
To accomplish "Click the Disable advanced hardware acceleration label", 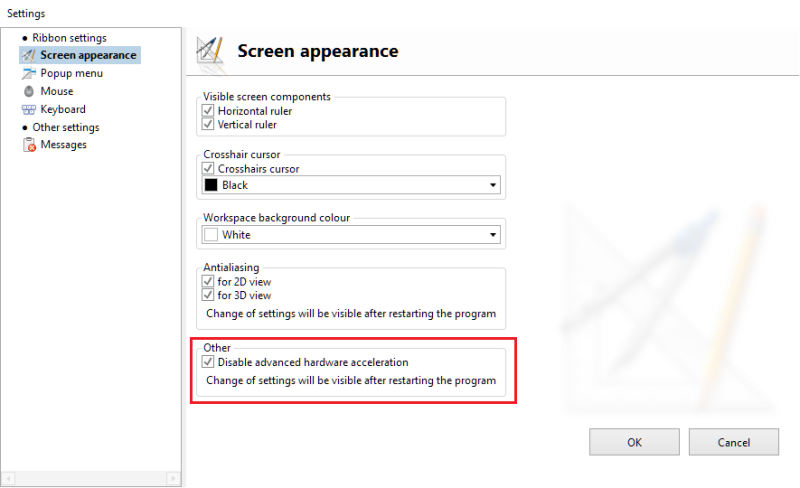I will [313, 362].
